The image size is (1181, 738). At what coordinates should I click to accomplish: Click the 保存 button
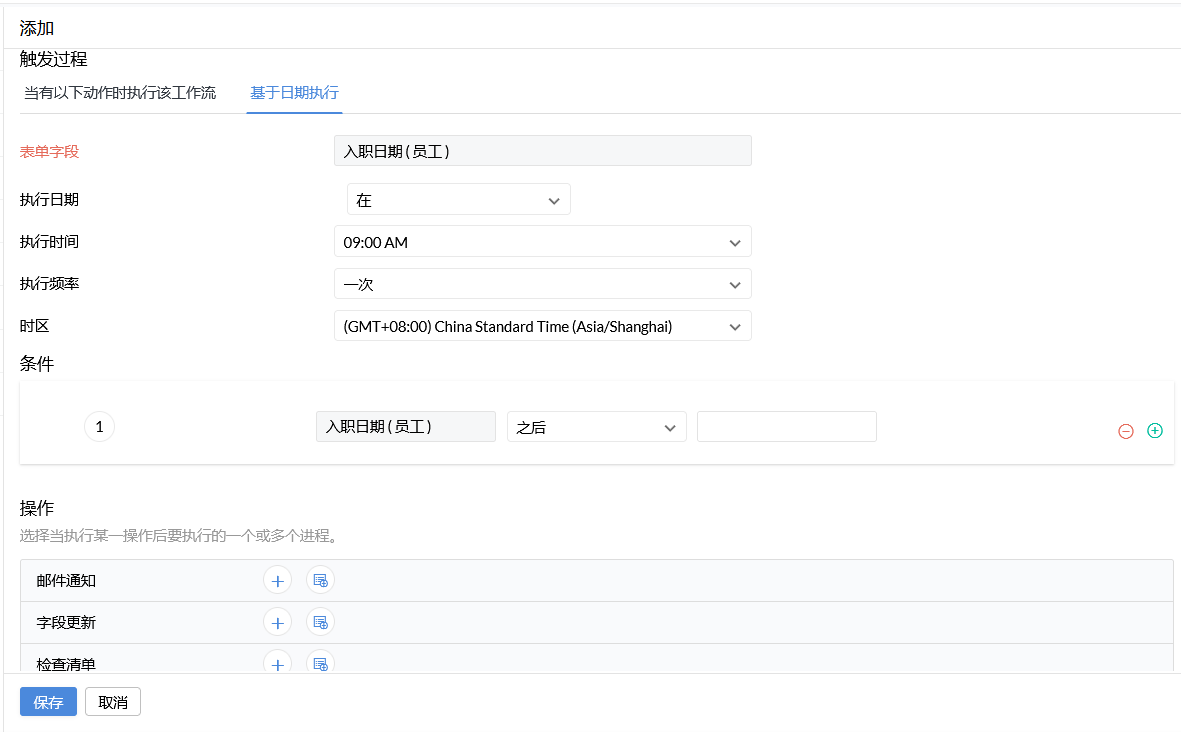(x=48, y=702)
